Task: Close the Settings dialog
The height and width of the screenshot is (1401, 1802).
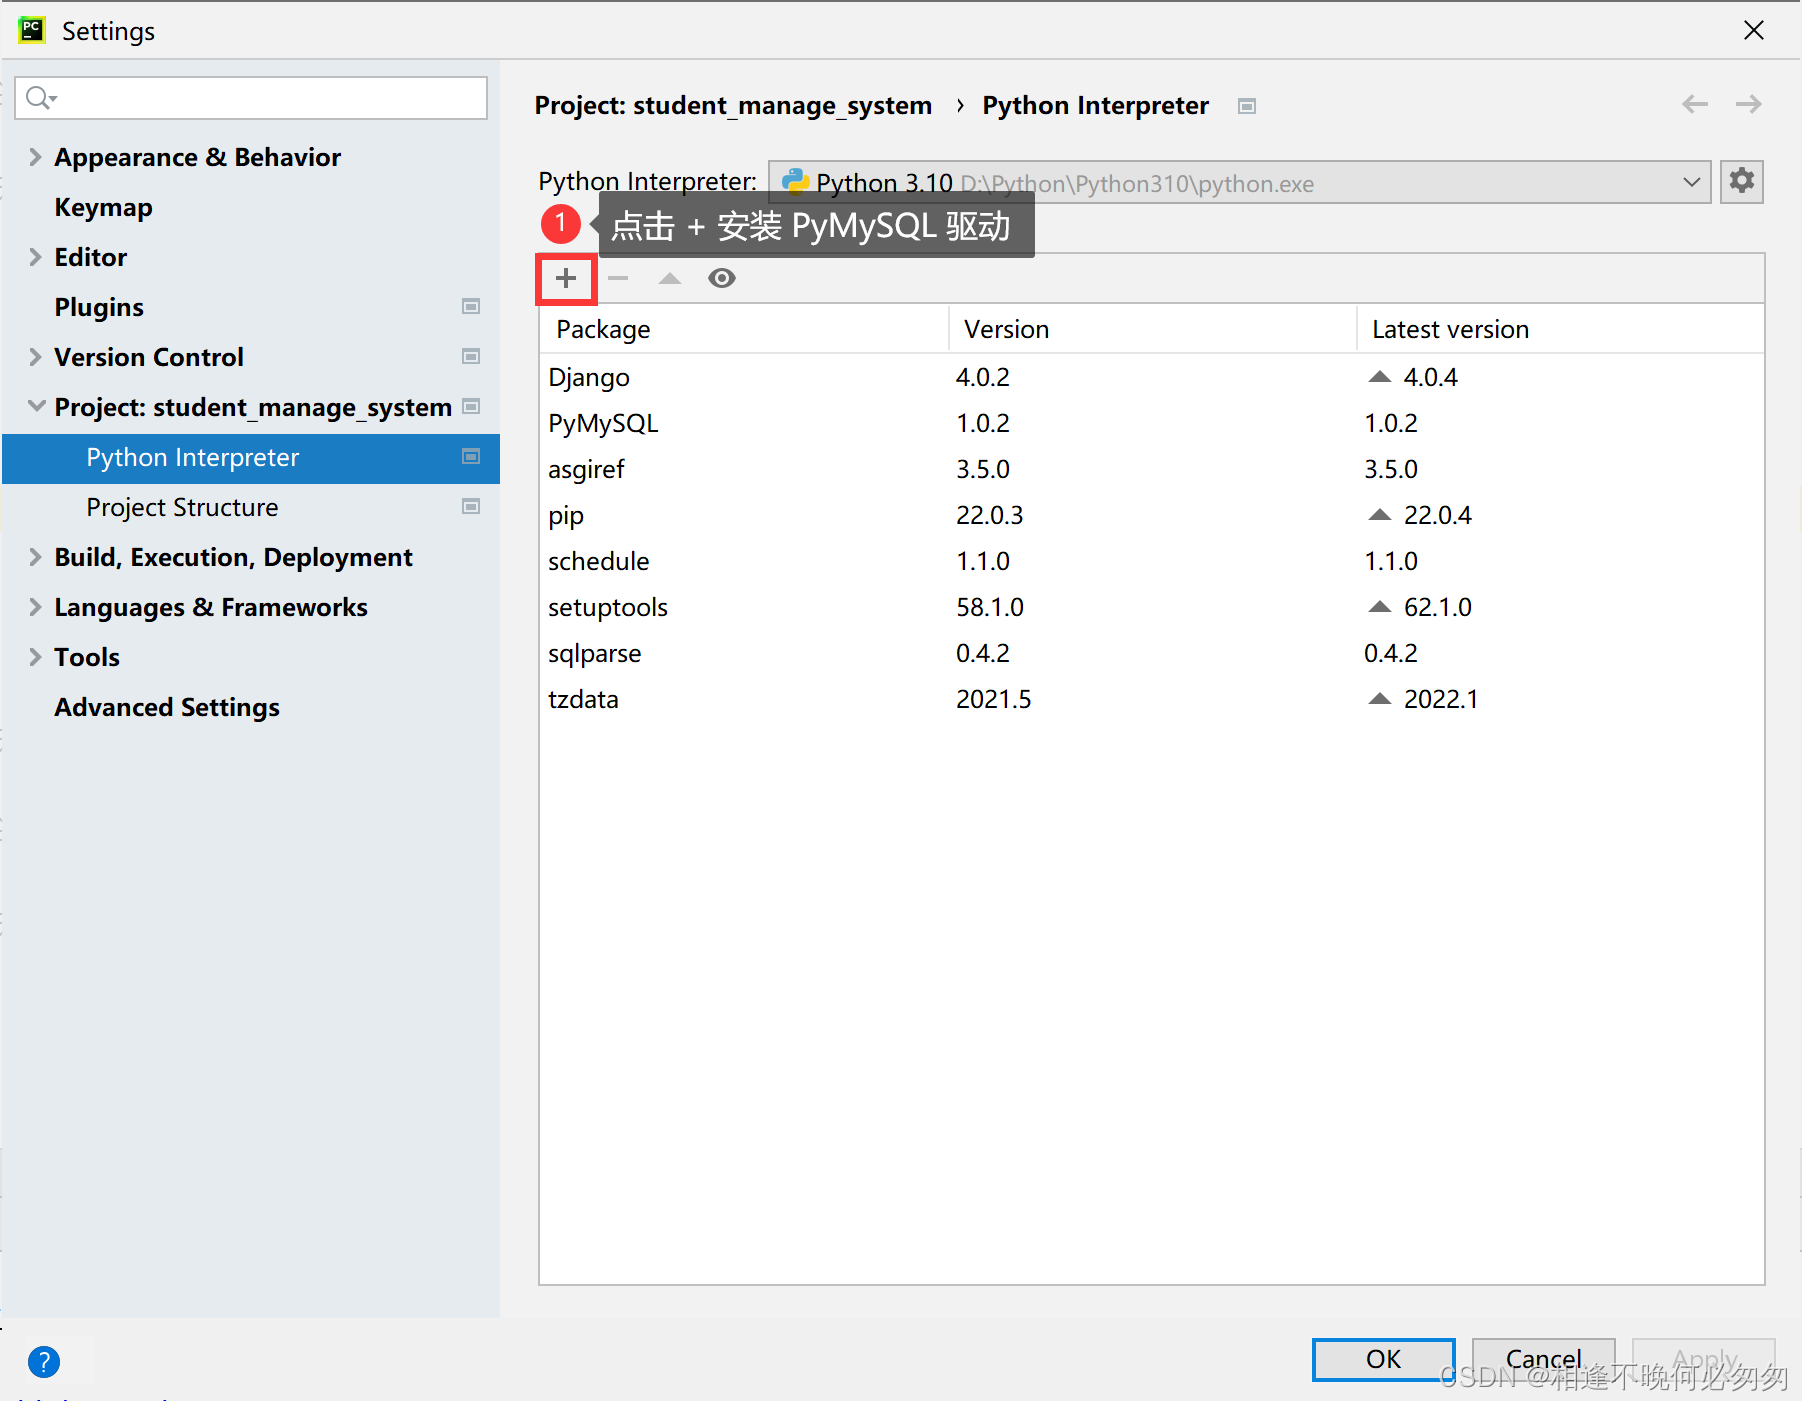Action: tap(1753, 31)
